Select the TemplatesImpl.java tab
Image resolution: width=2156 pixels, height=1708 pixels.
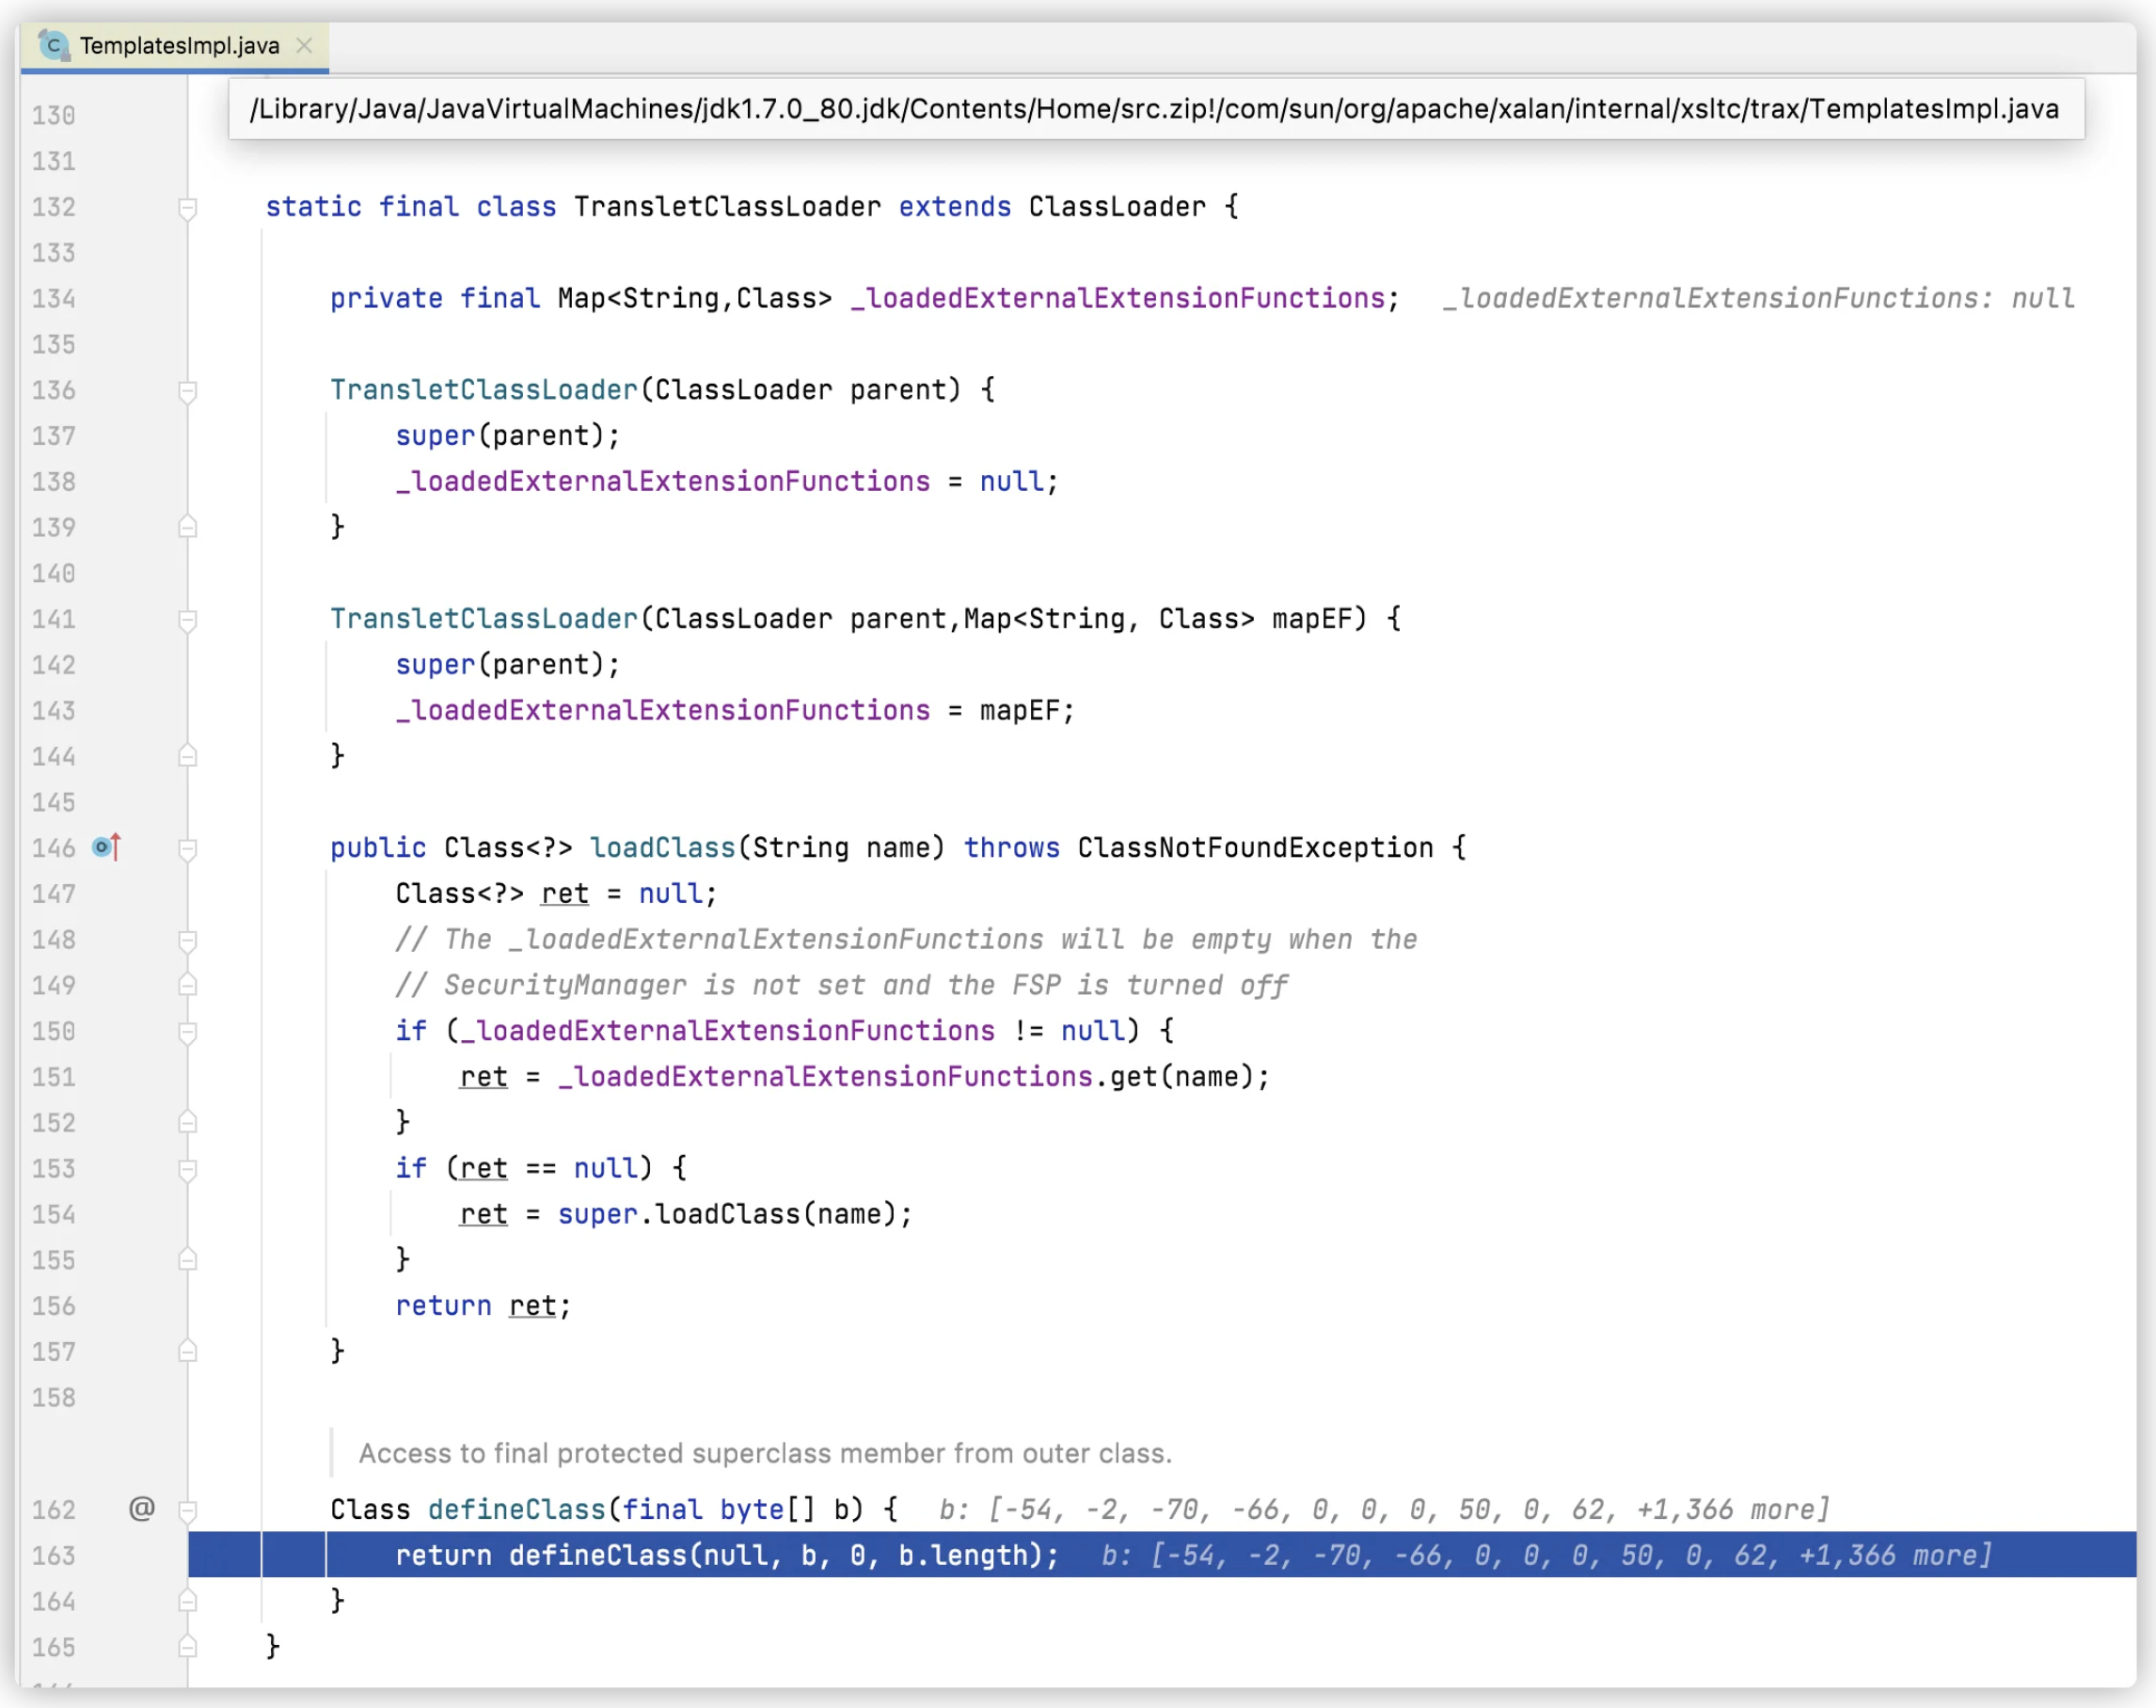pos(179,45)
